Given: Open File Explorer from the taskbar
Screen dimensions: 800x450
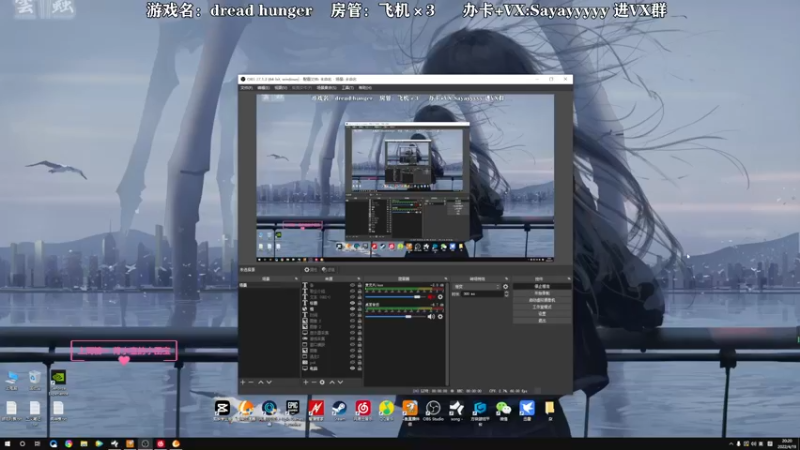Looking at the screenshot, I should [84, 444].
